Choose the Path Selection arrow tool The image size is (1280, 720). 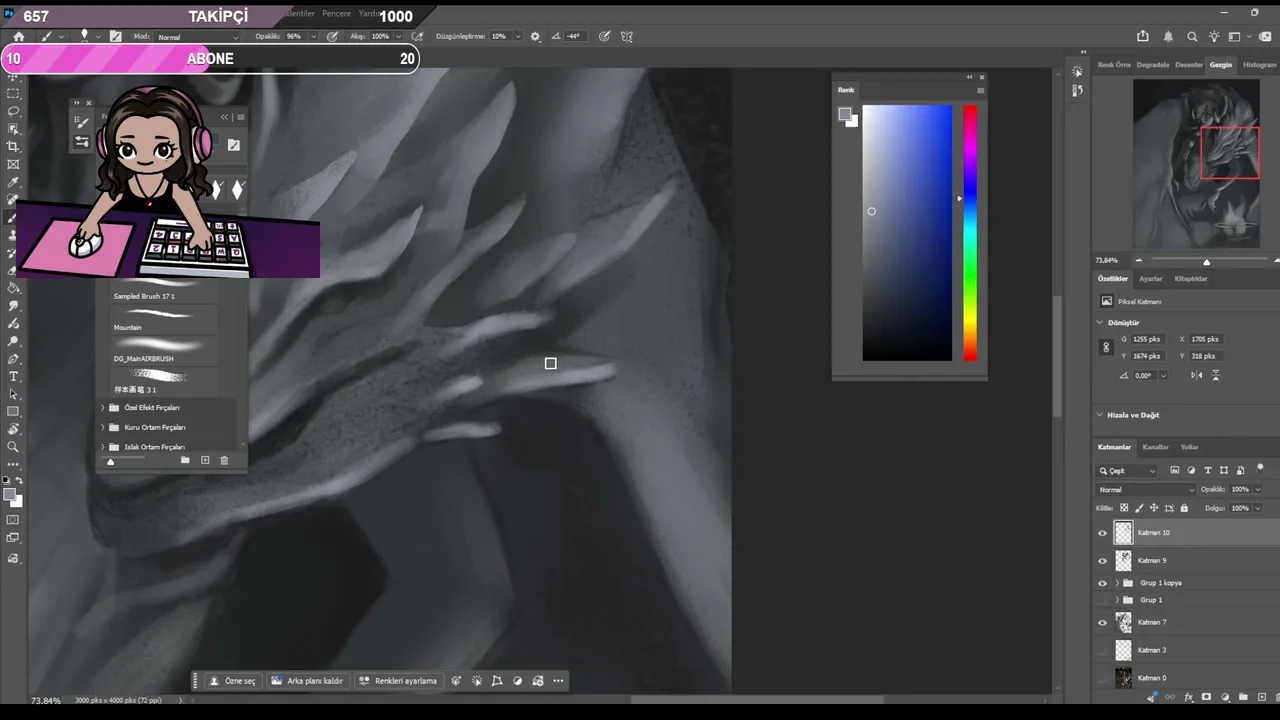click(x=13, y=394)
